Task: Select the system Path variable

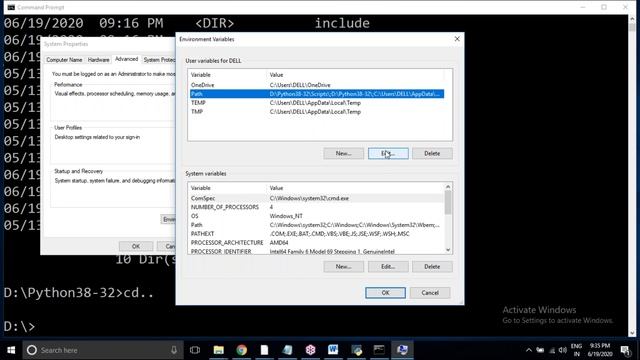Action: point(317,225)
